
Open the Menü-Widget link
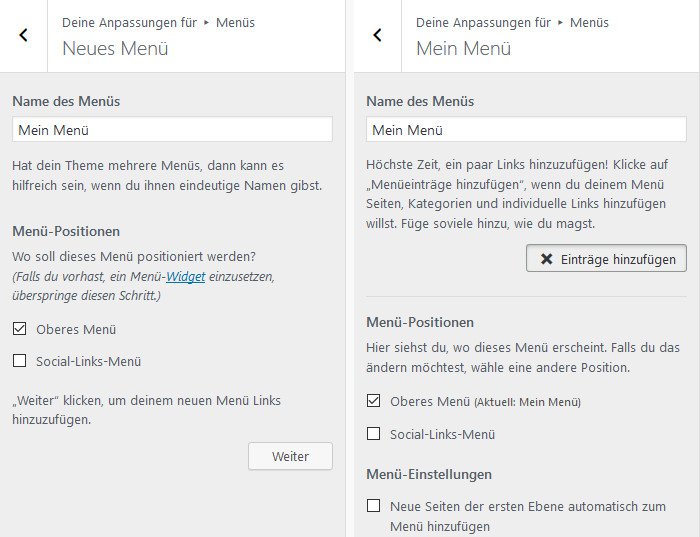coord(186,277)
